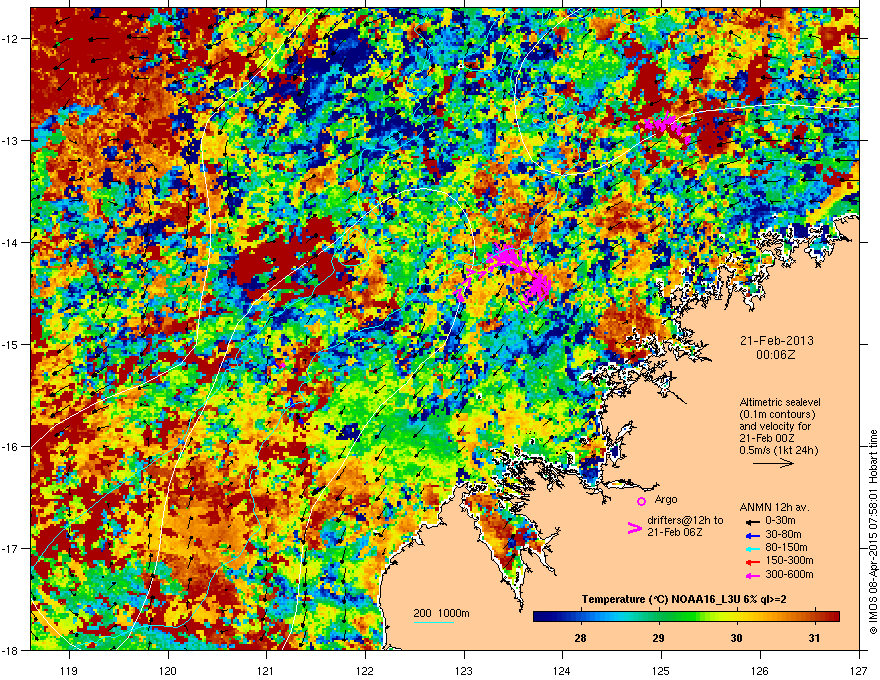
Task: Click the latitude axis label '-17'
Action: click(10, 549)
